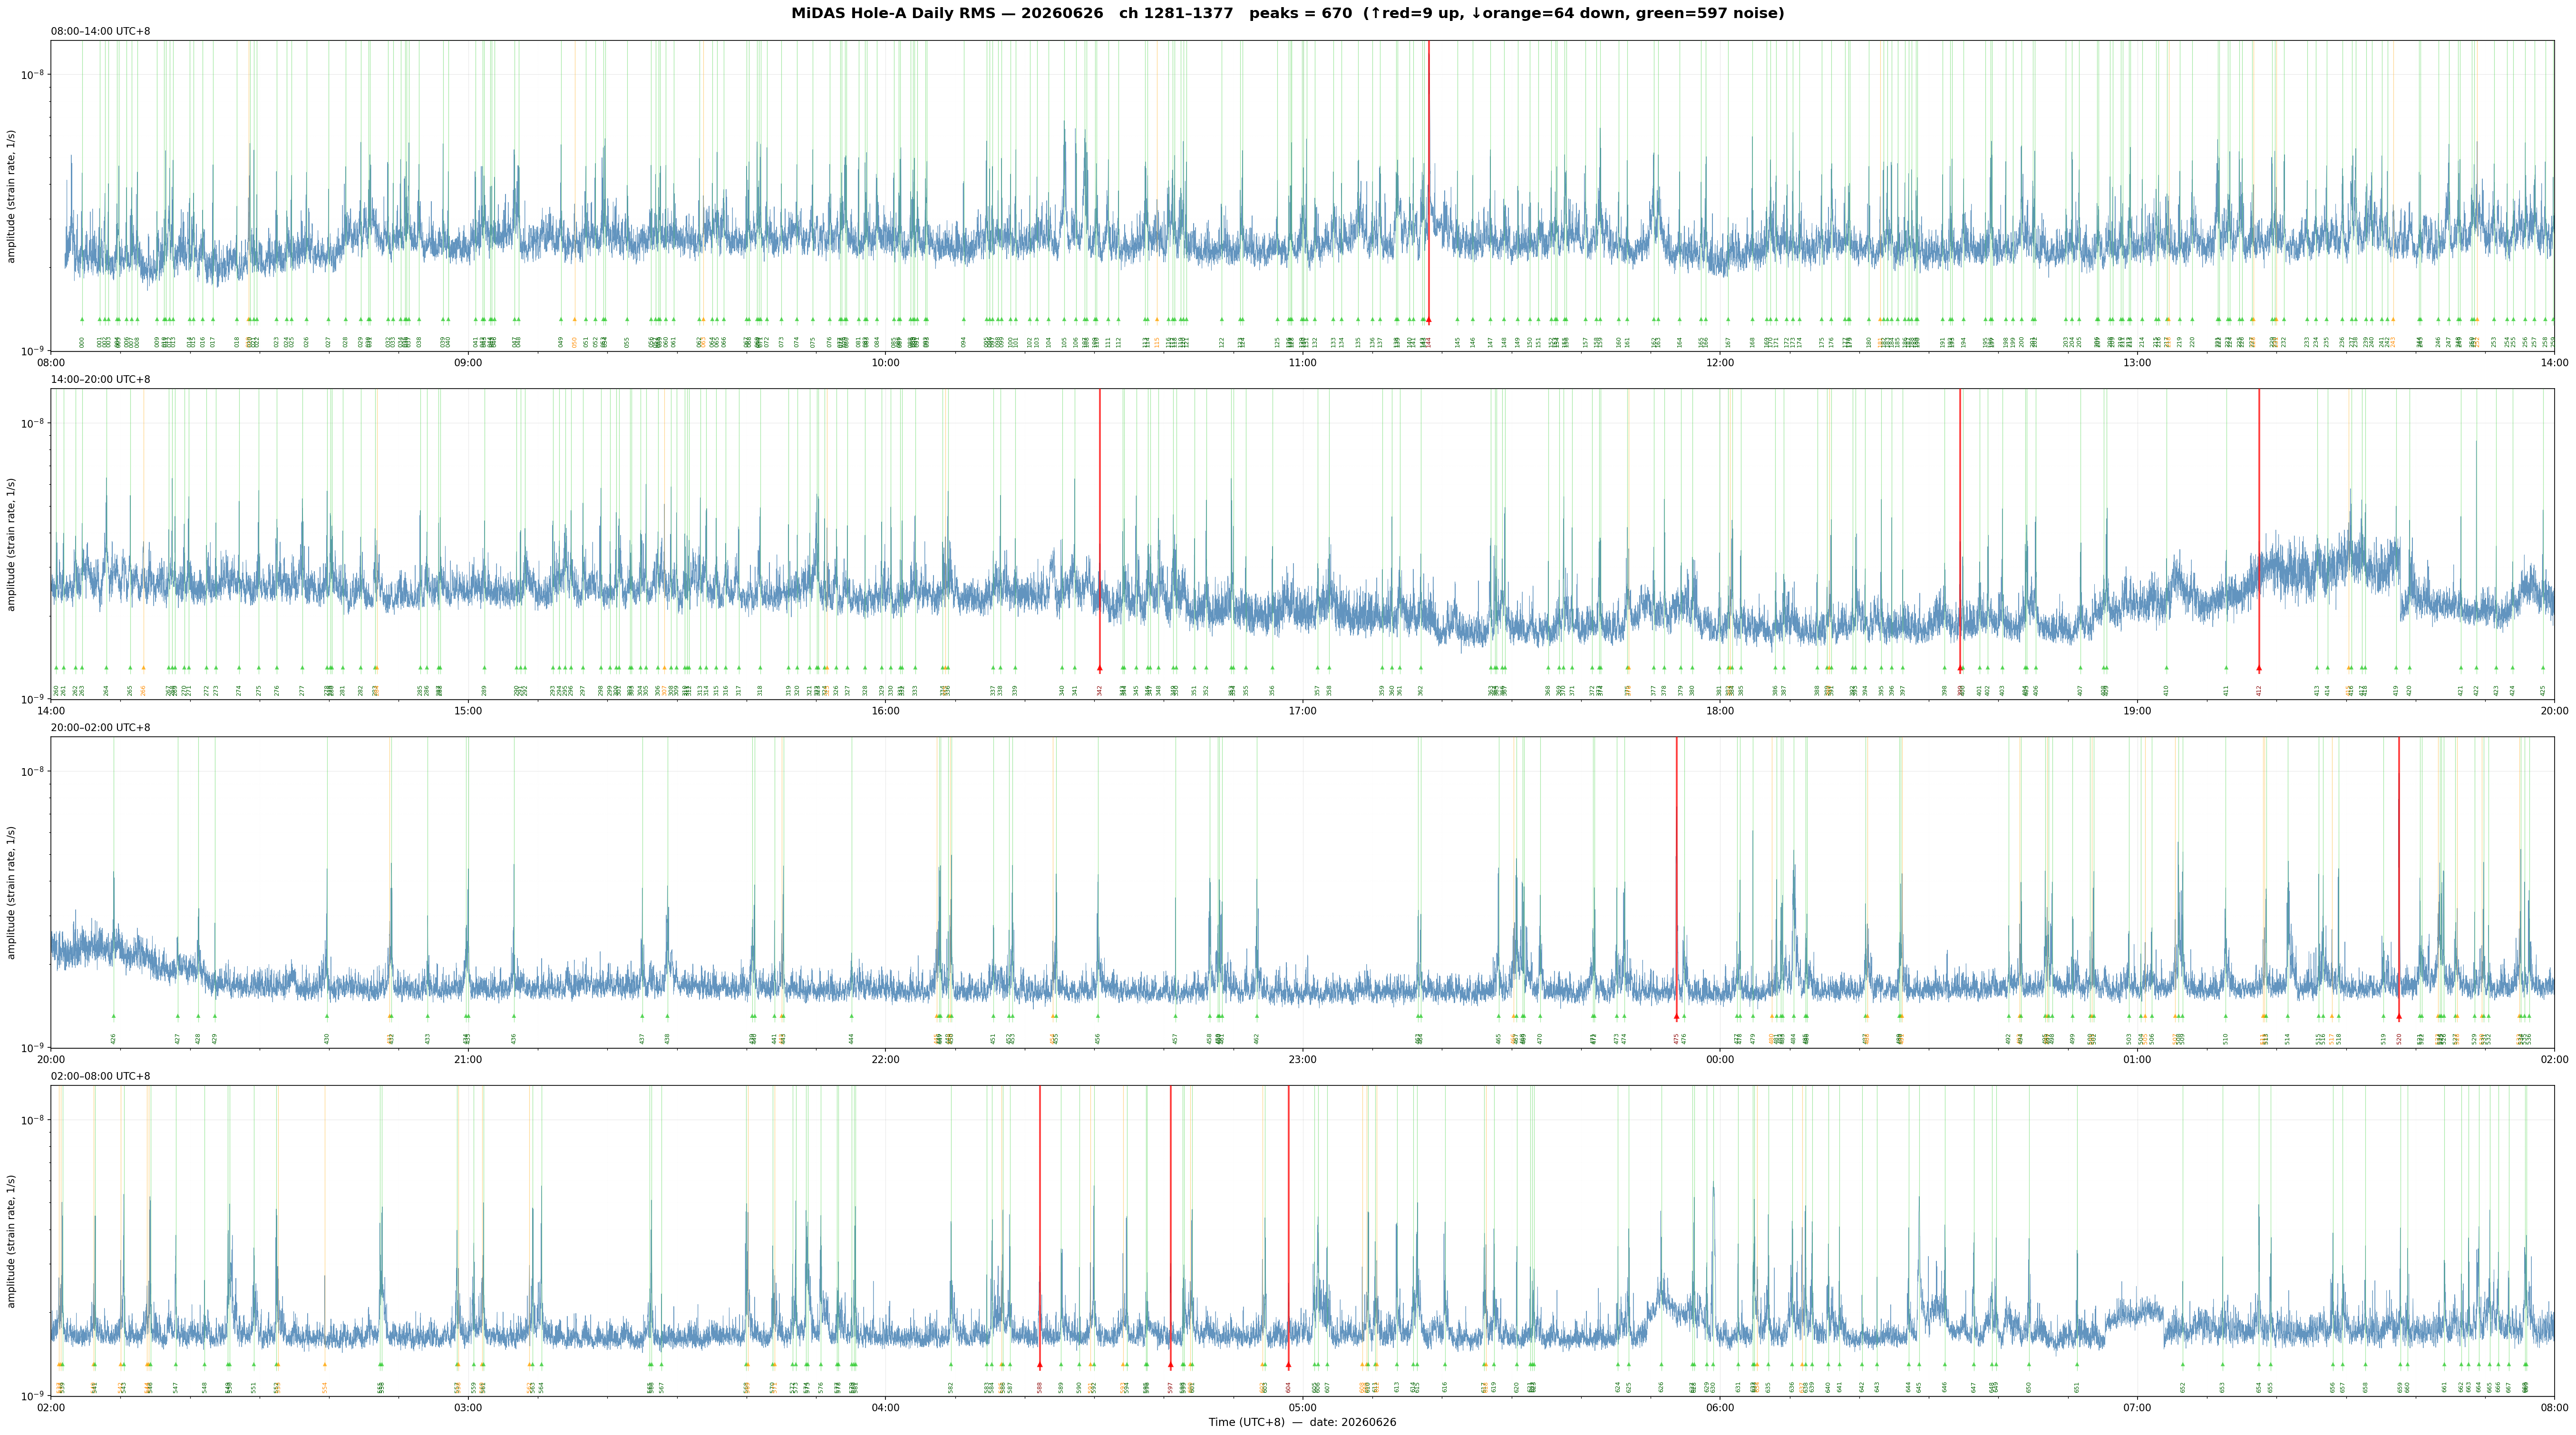2576x1435 pixels.
Task: Select the amplitude y-axis label of the 08:00–14:00 panel
Action: [x=12, y=196]
